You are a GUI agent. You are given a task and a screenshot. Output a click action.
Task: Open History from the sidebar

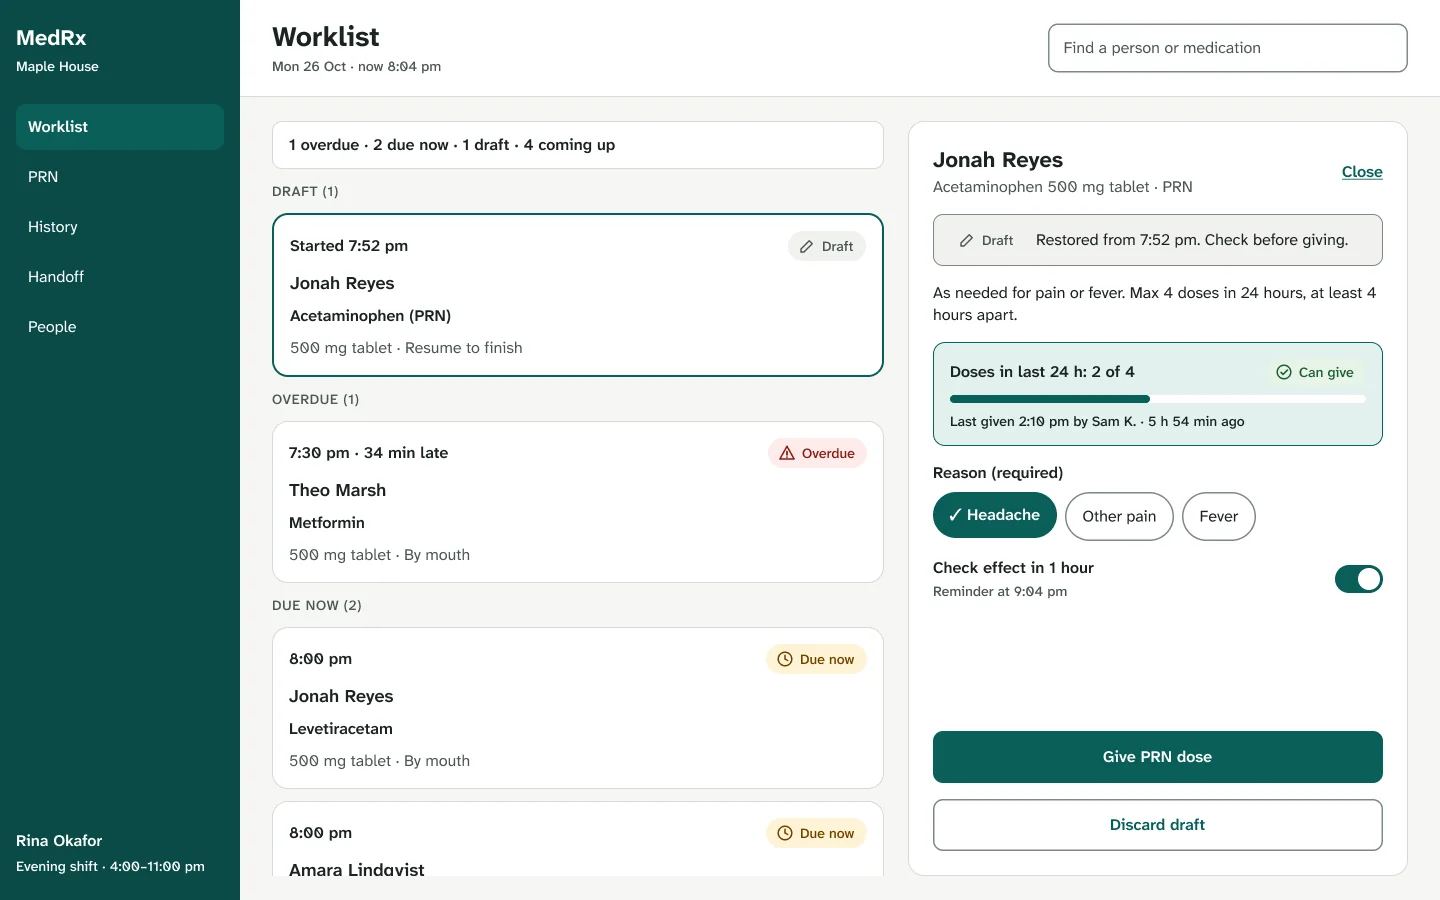(x=120, y=227)
